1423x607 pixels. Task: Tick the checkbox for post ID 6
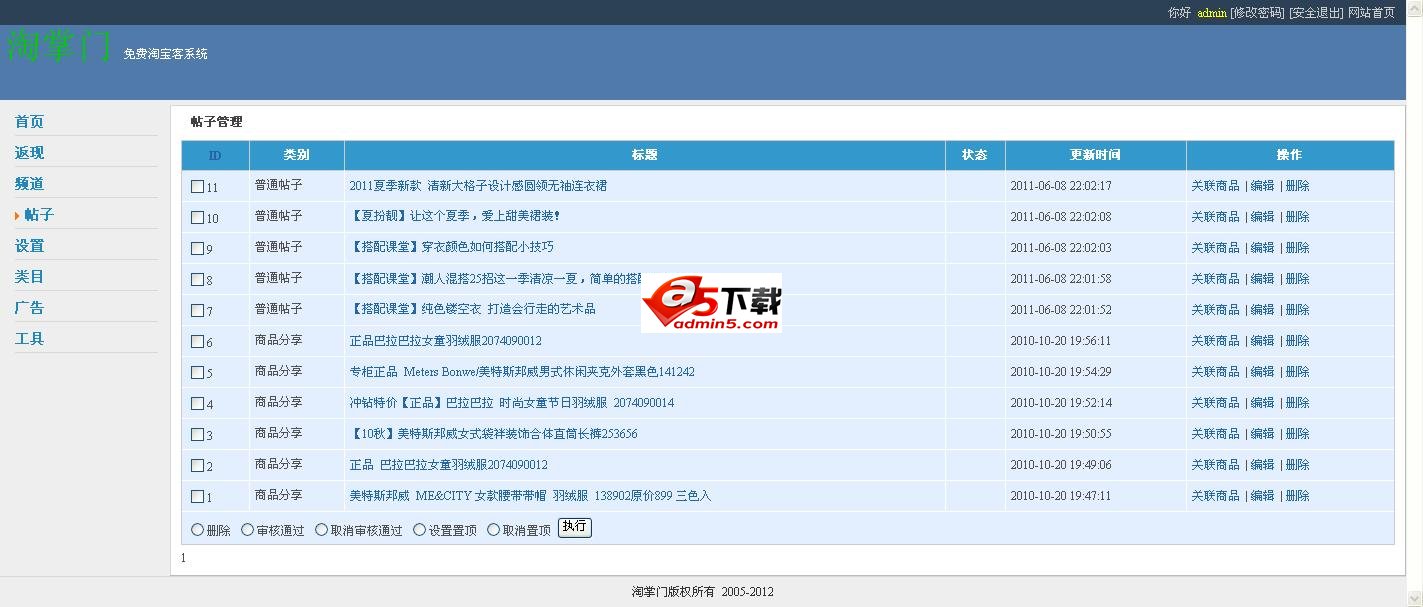[197, 341]
